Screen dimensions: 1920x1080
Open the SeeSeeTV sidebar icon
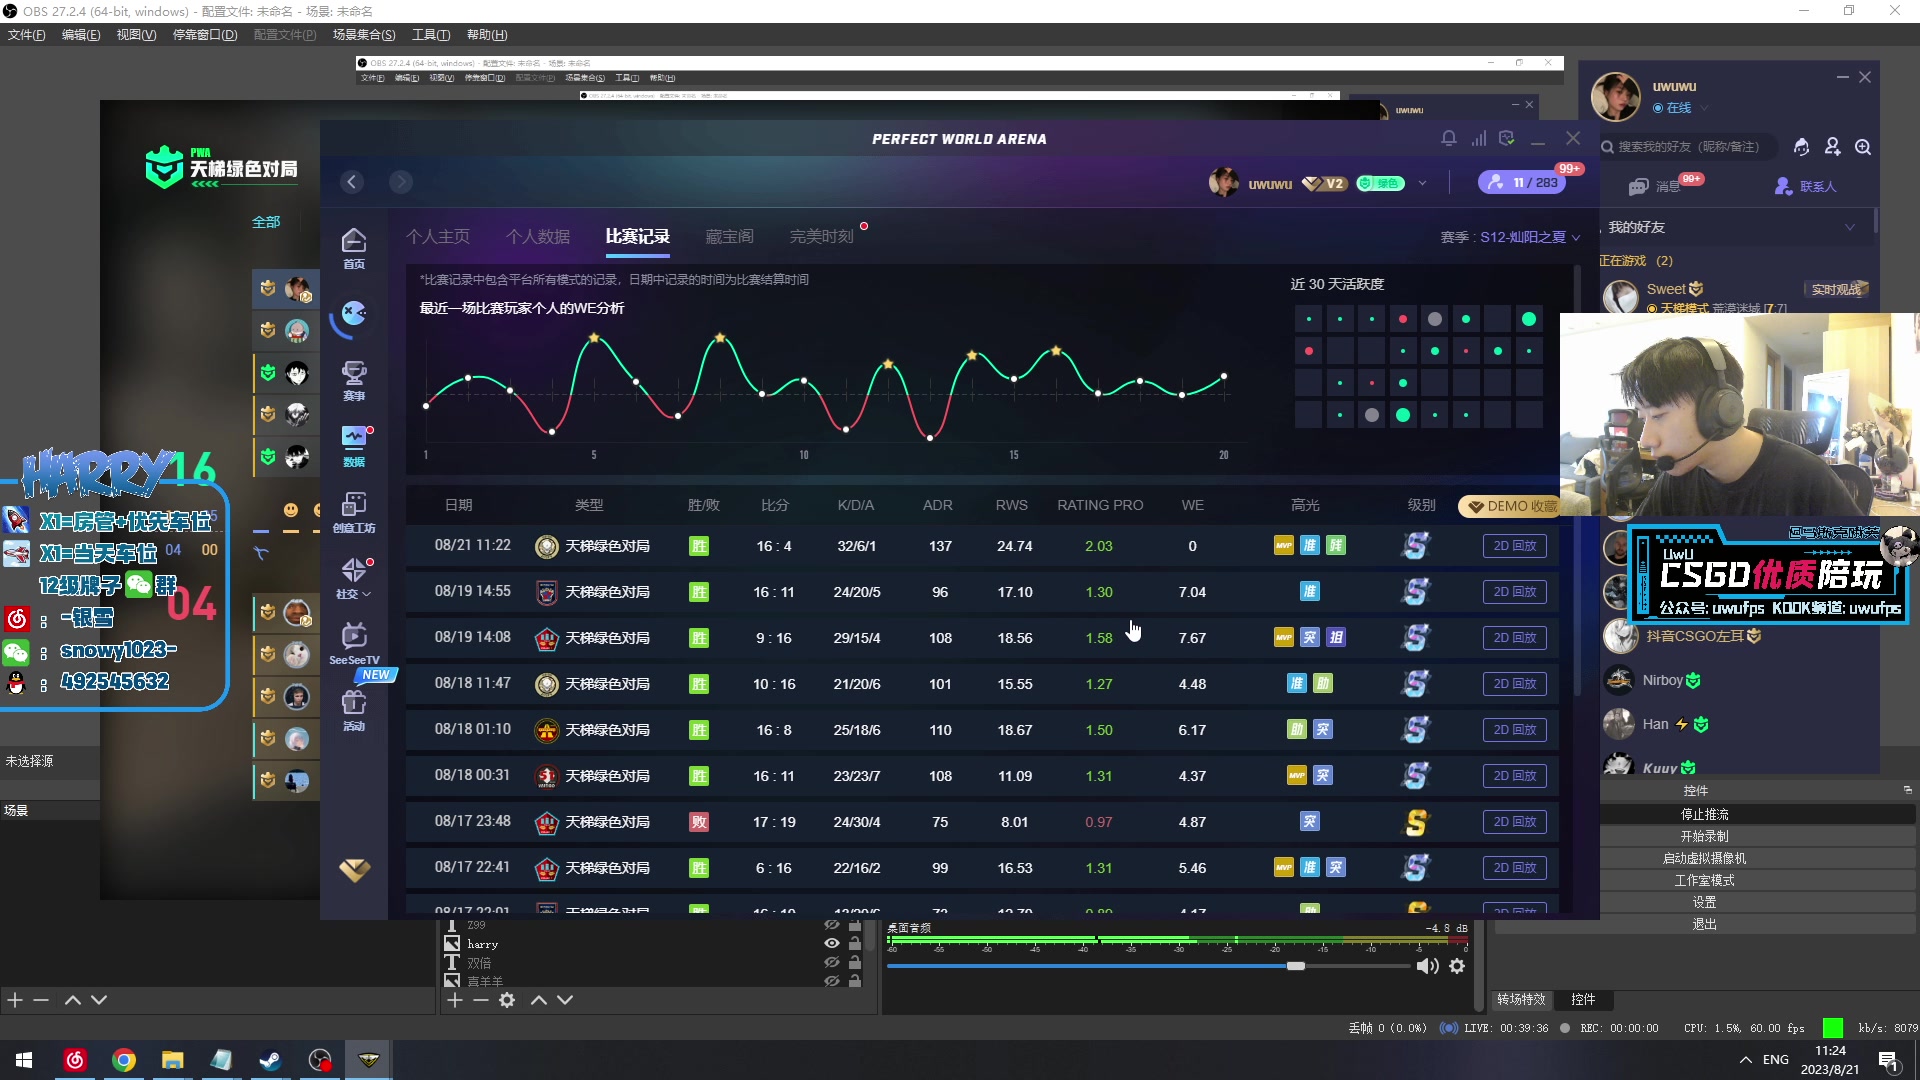354,645
